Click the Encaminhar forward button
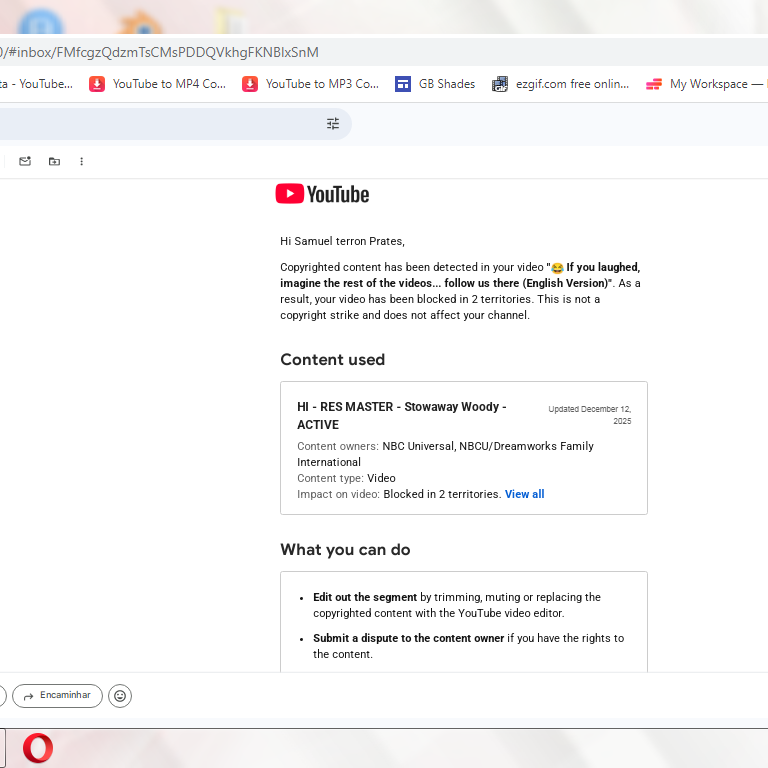The width and height of the screenshot is (768, 768). click(x=57, y=696)
